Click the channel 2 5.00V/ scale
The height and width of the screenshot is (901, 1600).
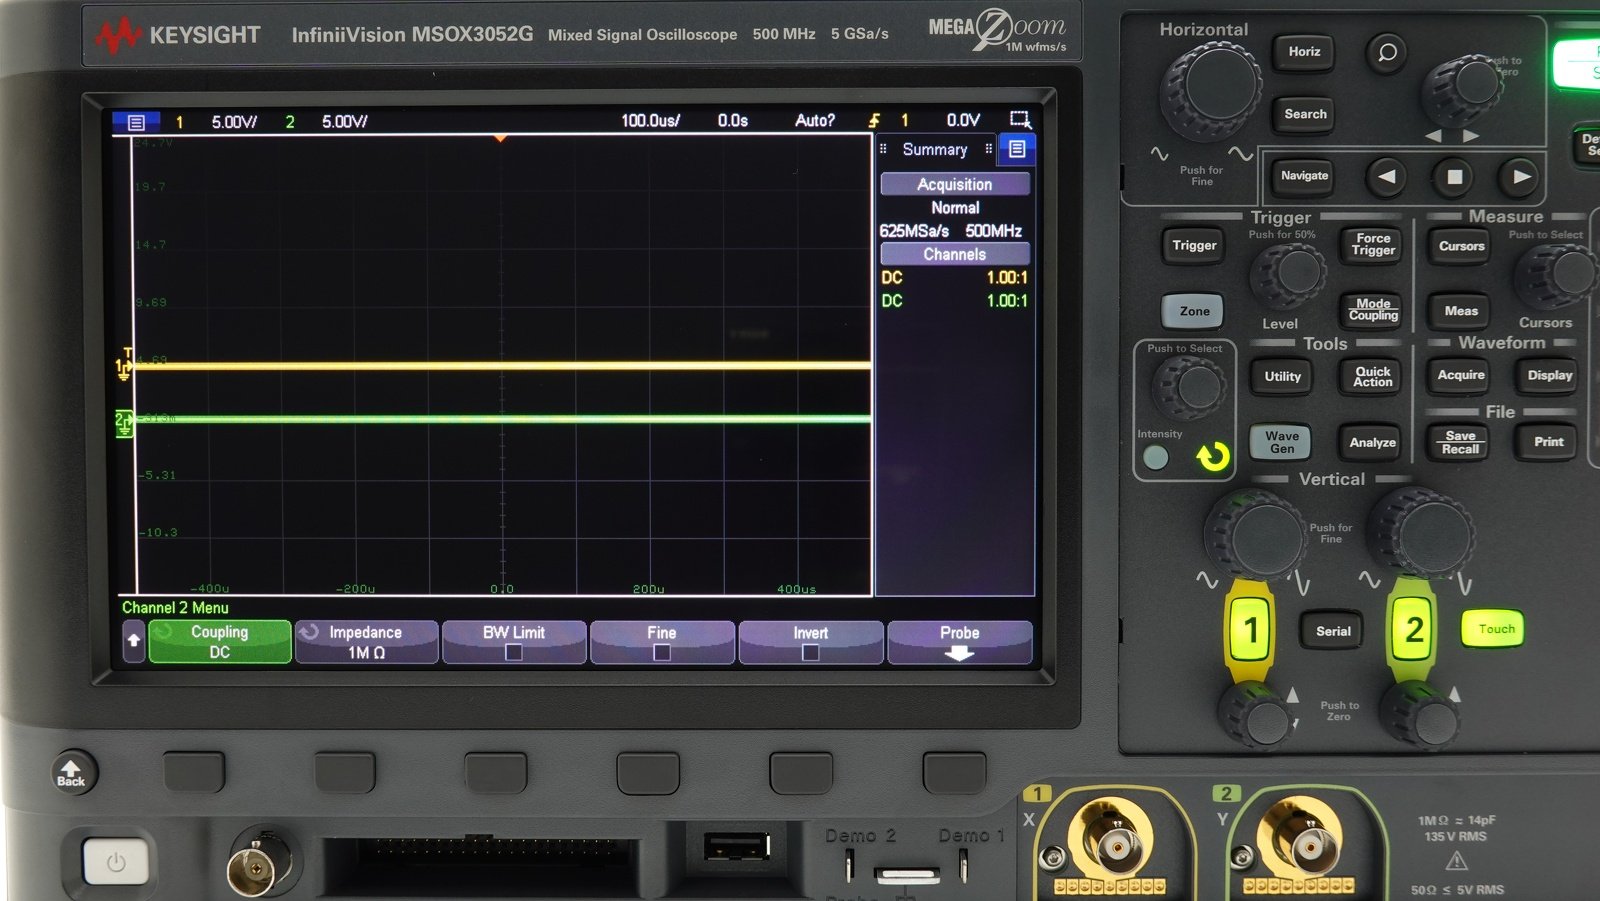pyautogui.click(x=344, y=122)
